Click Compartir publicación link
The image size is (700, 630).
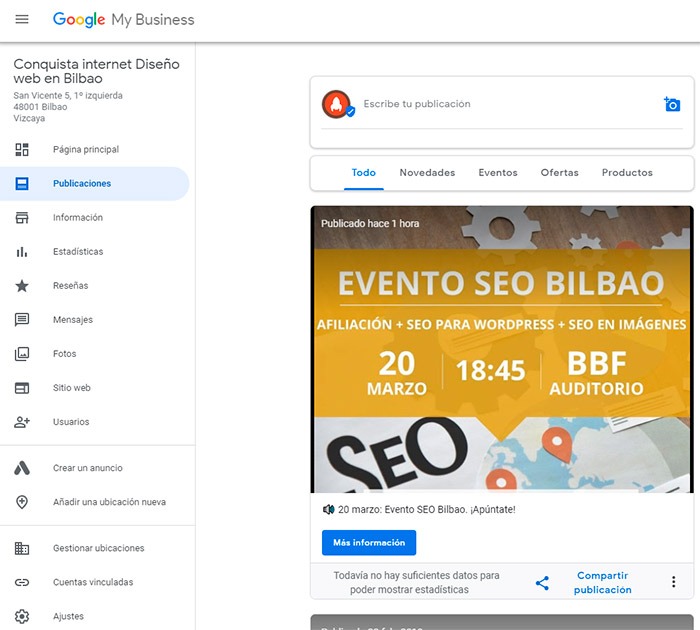[x=602, y=583]
